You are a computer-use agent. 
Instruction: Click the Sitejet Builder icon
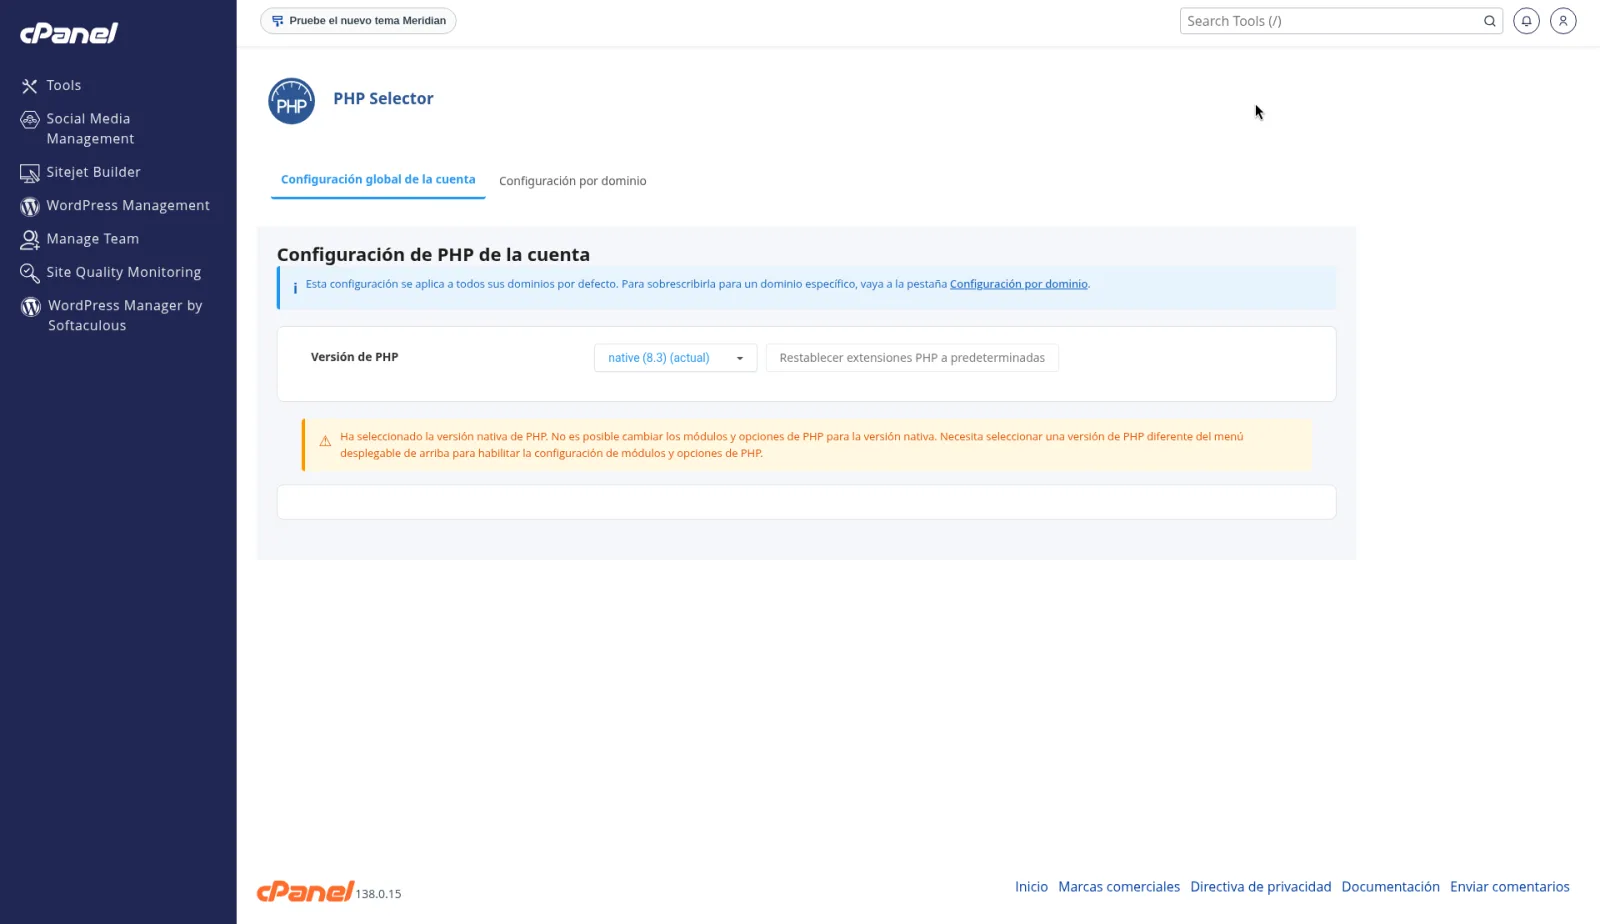pyautogui.click(x=30, y=173)
